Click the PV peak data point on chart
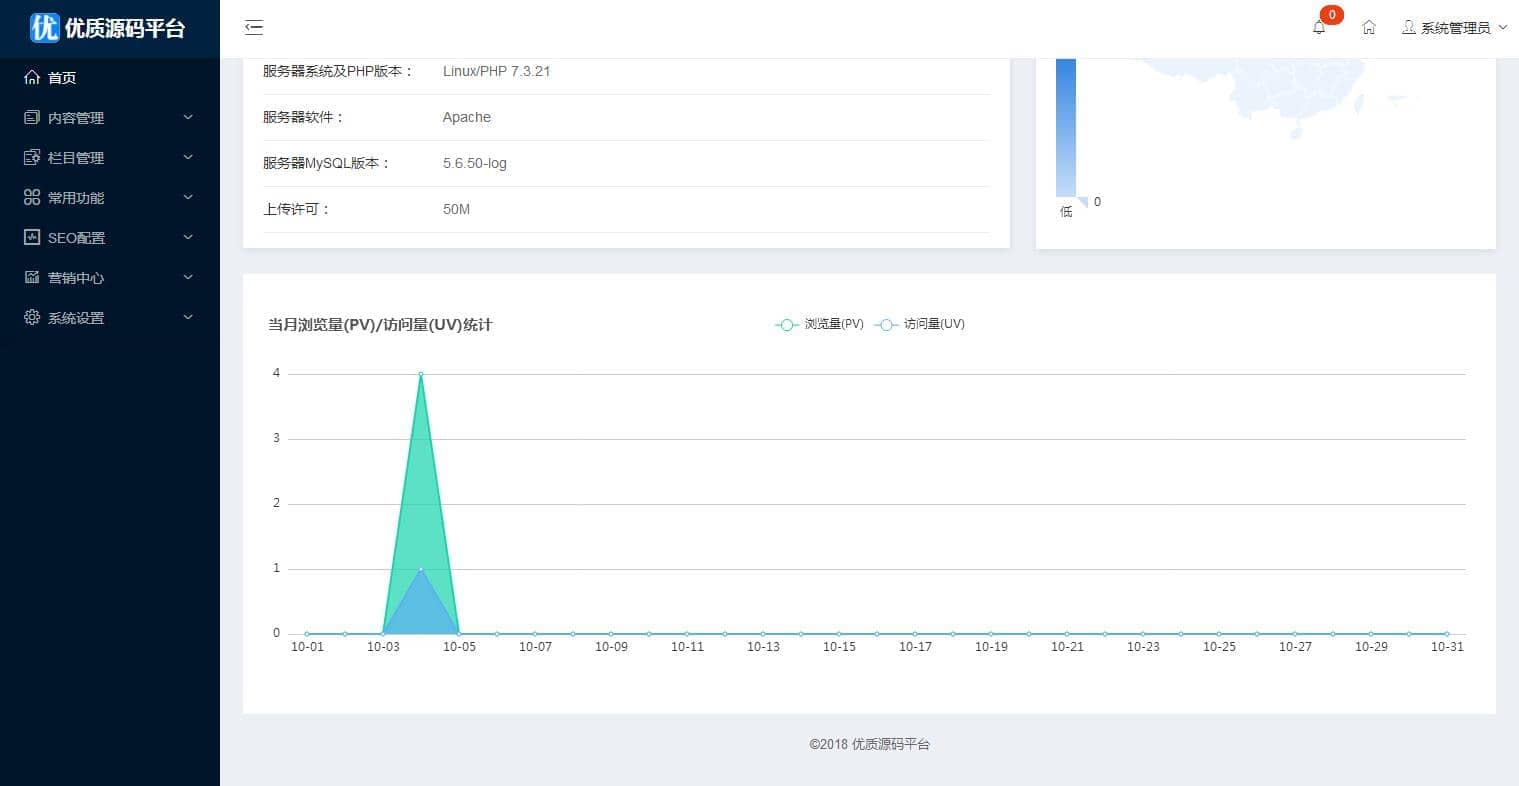The width and height of the screenshot is (1519, 786). coord(421,374)
